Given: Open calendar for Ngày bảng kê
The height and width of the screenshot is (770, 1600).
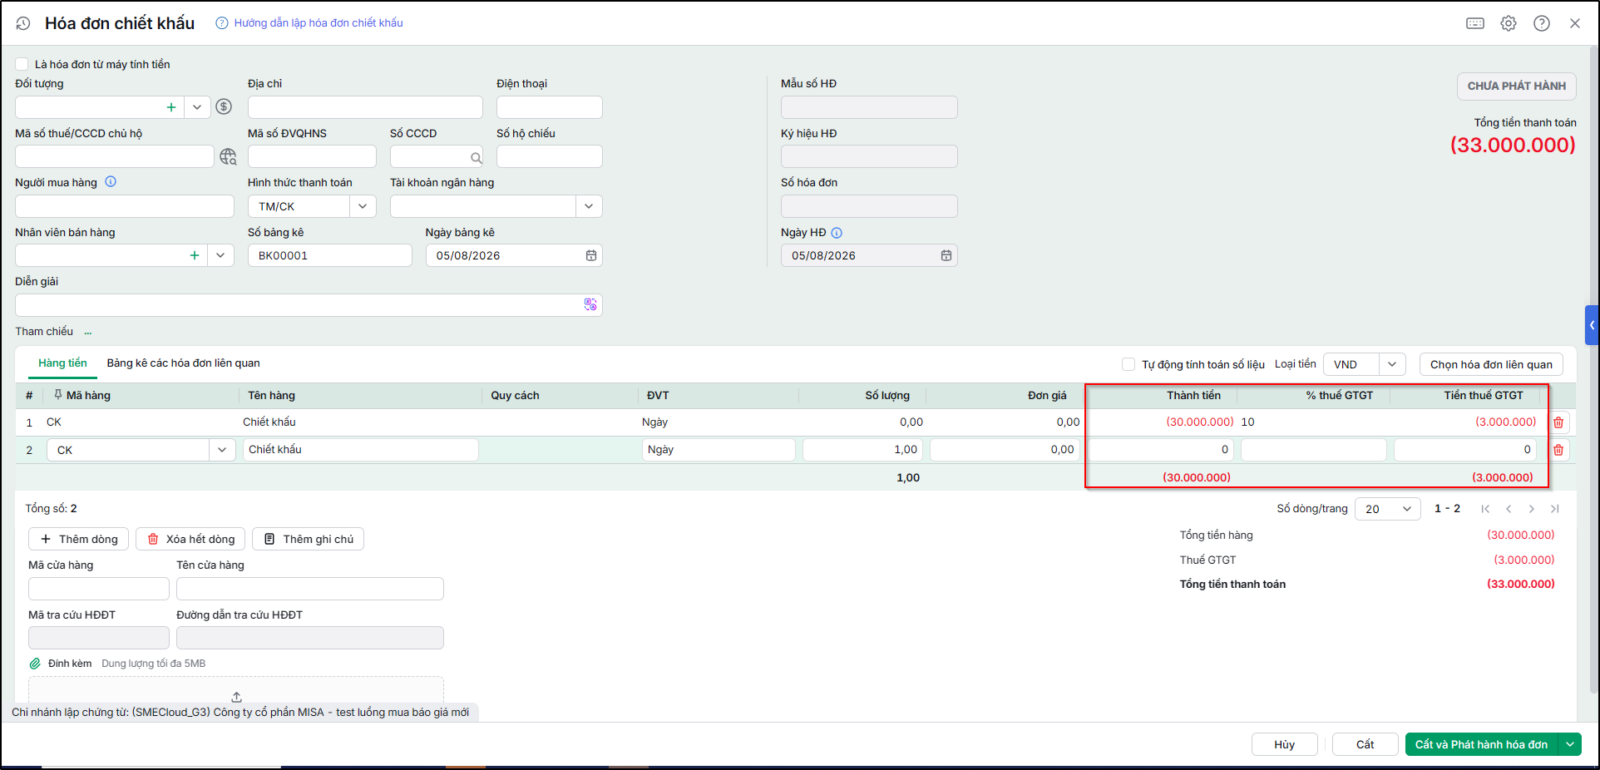Looking at the screenshot, I should point(591,256).
